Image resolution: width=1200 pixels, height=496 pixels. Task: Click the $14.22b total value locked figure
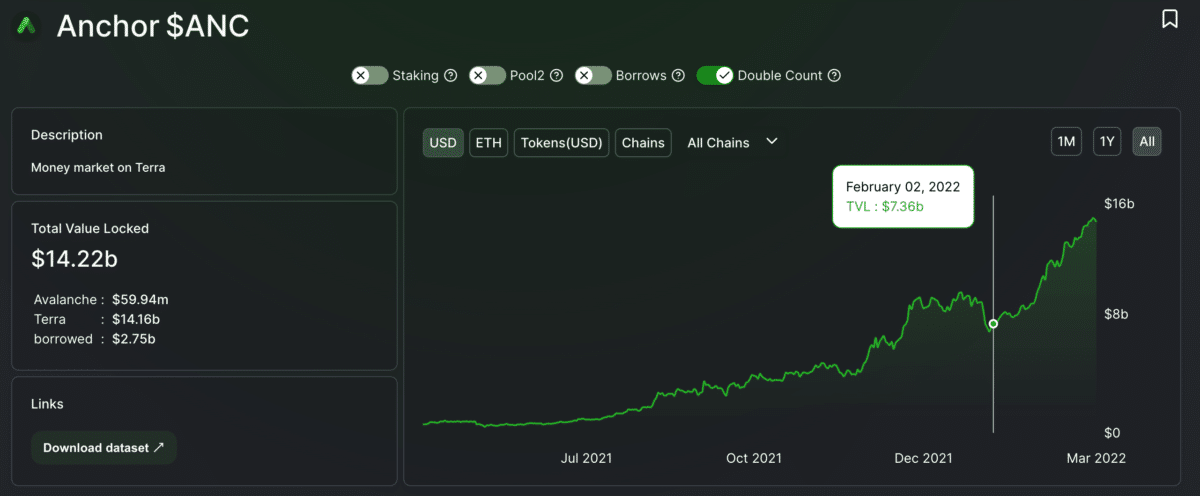click(75, 259)
